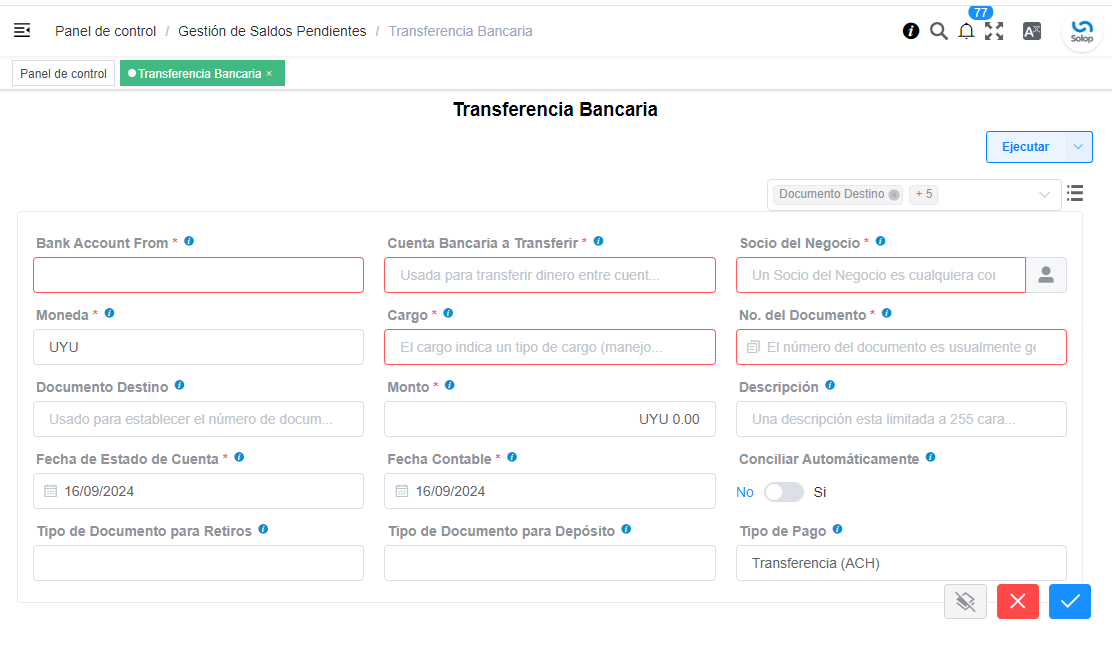1112x645 pixels.
Task: Open the Socio del Negocio person lookup icon
Action: (x=1046, y=275)
